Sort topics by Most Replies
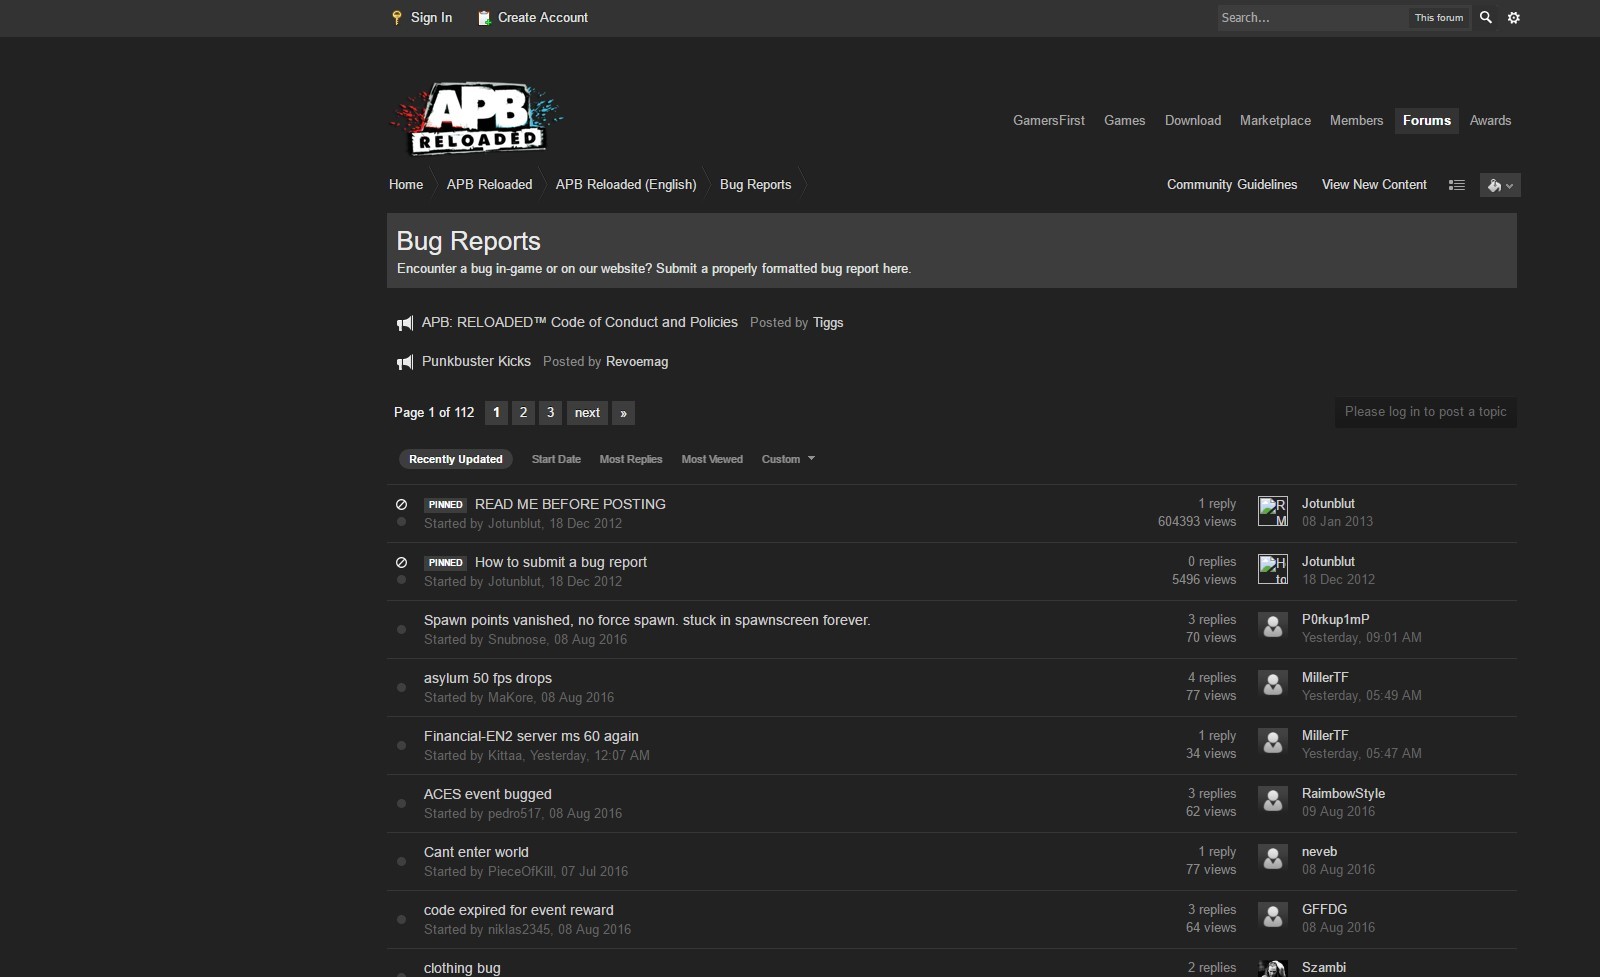This screenshot has width=1600, height=977. (x=631, y=459)
